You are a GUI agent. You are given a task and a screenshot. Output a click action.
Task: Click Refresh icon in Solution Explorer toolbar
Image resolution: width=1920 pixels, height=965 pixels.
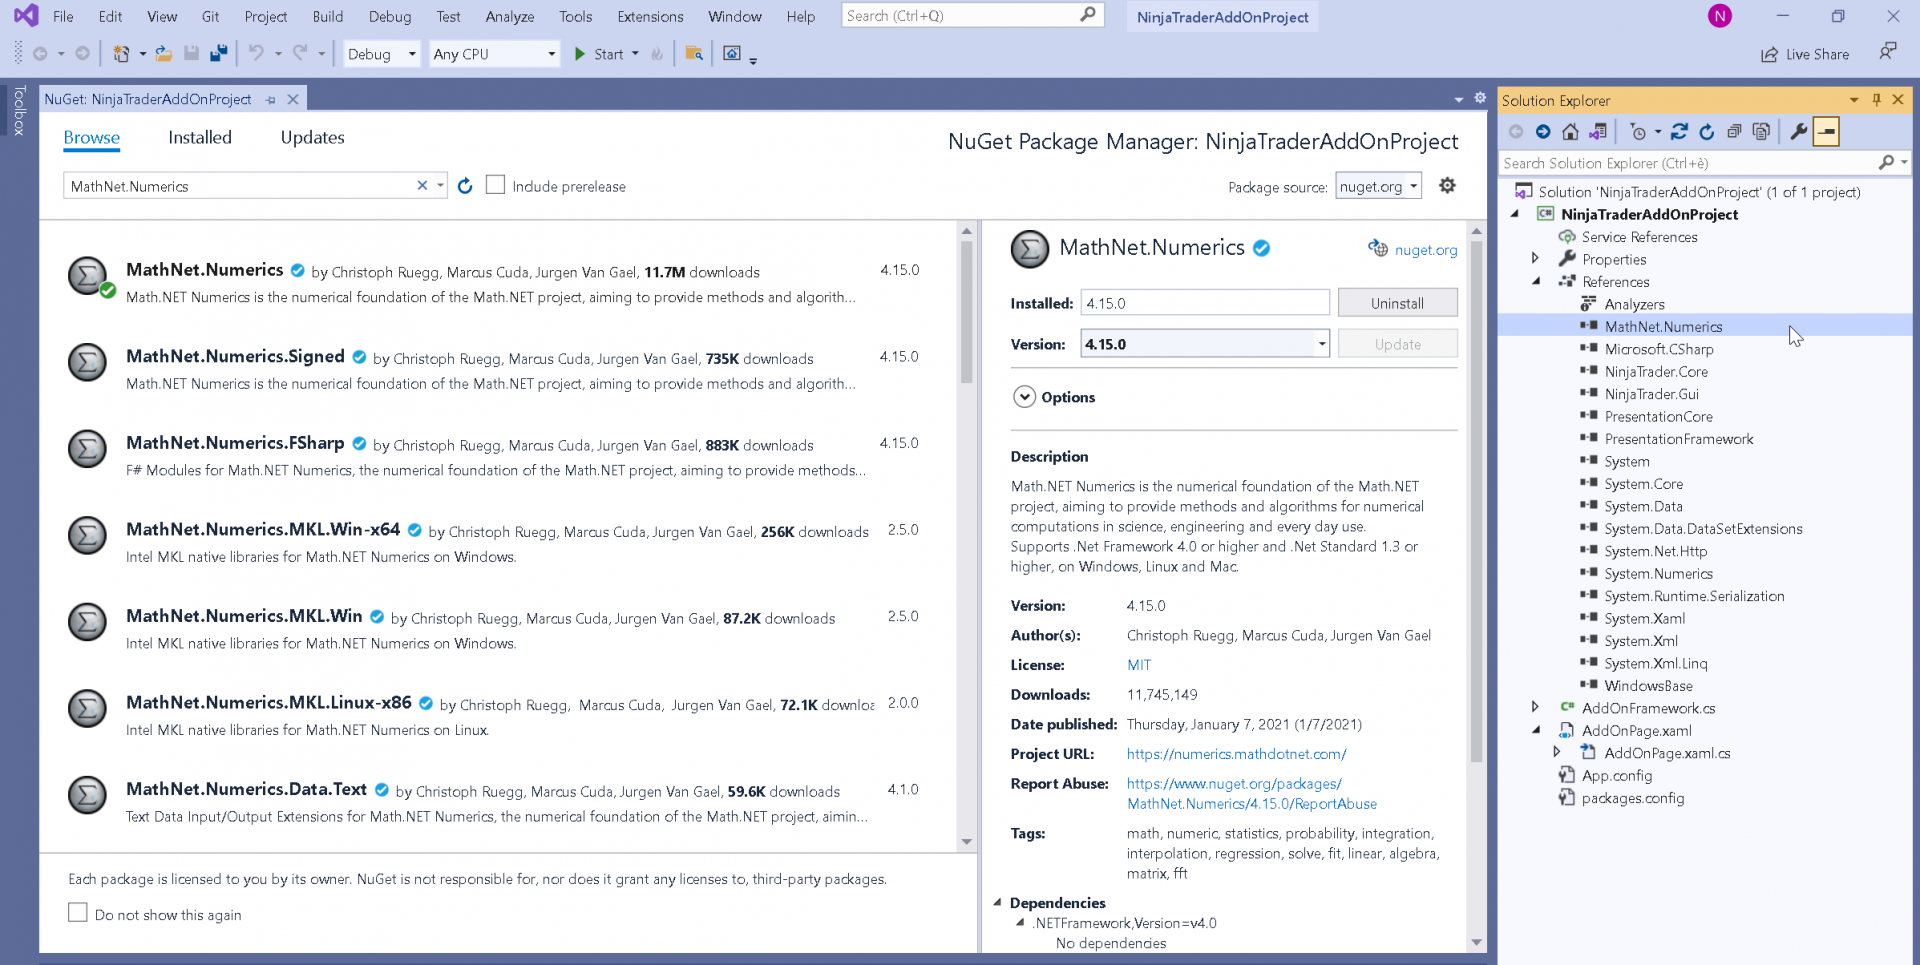1707,132
